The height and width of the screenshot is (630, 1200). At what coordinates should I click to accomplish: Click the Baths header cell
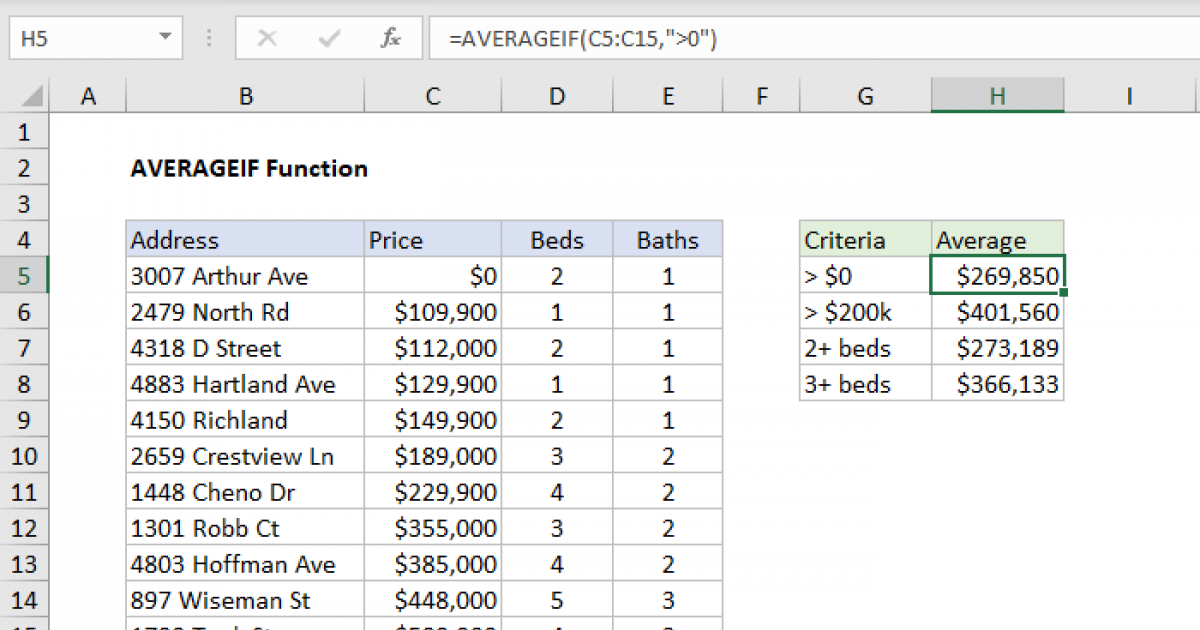(x=668, y=240)
